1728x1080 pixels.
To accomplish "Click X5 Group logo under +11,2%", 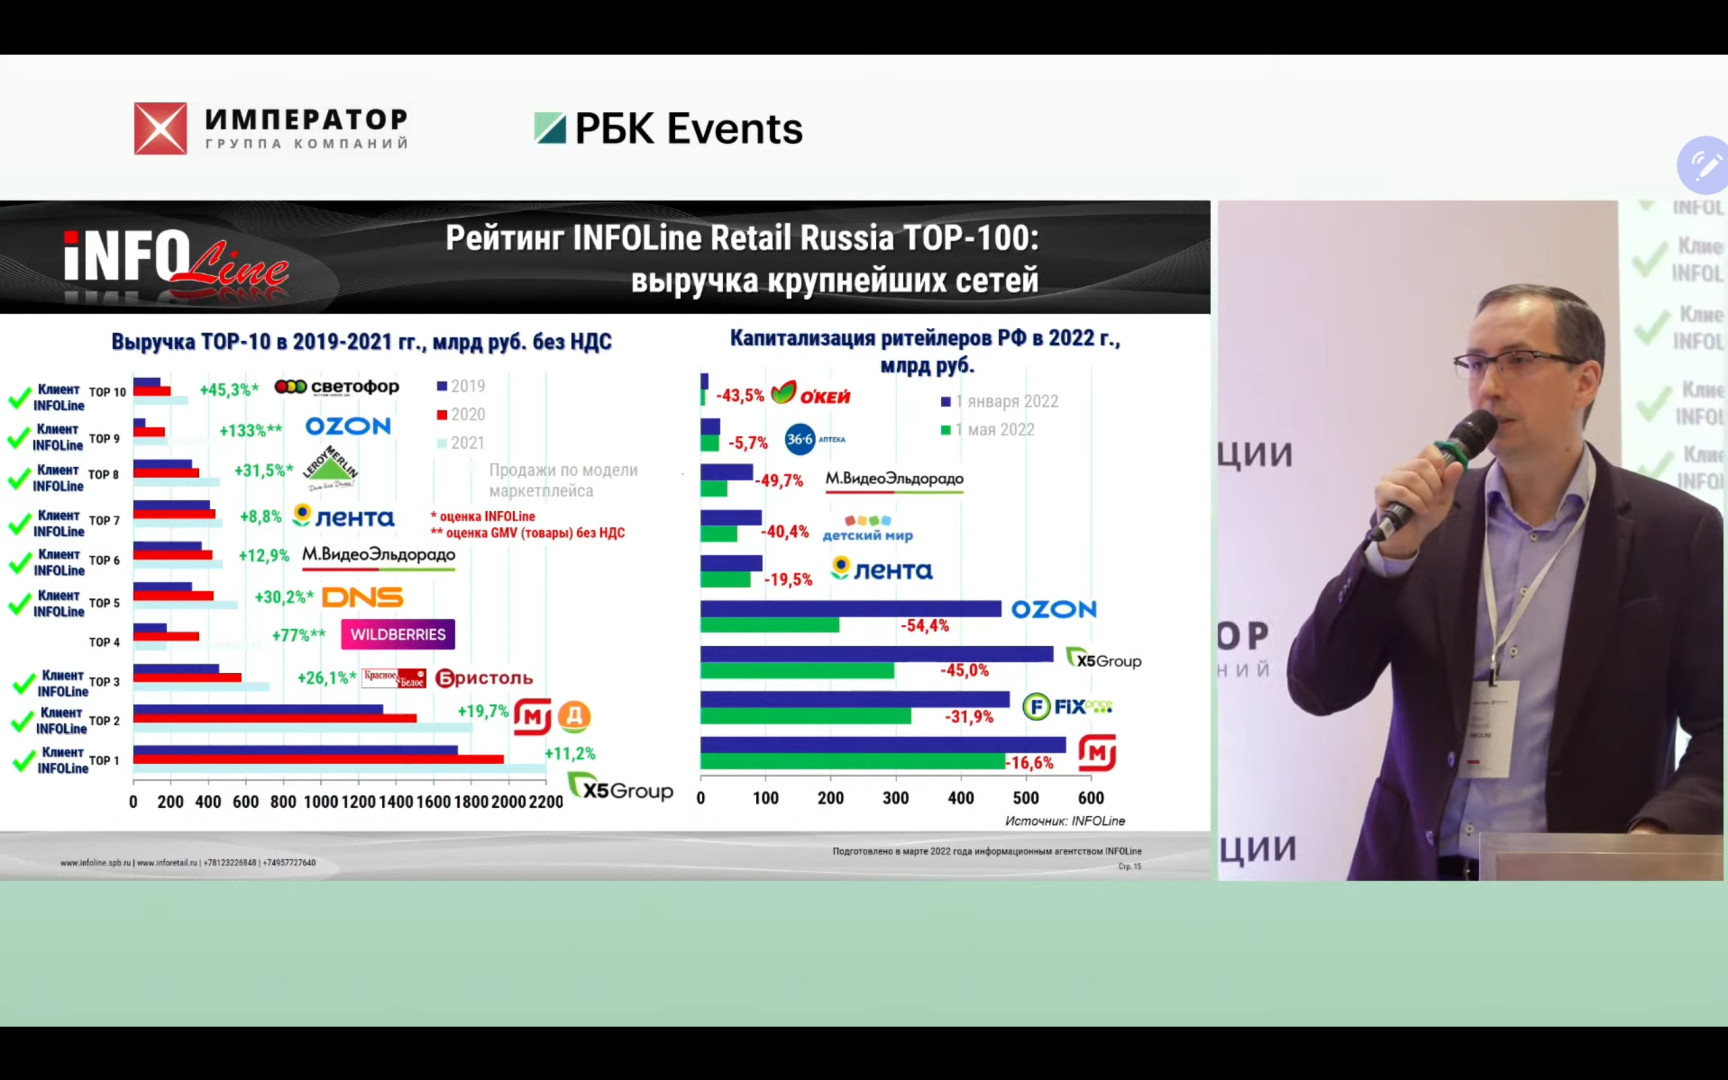I will [621, 788].
